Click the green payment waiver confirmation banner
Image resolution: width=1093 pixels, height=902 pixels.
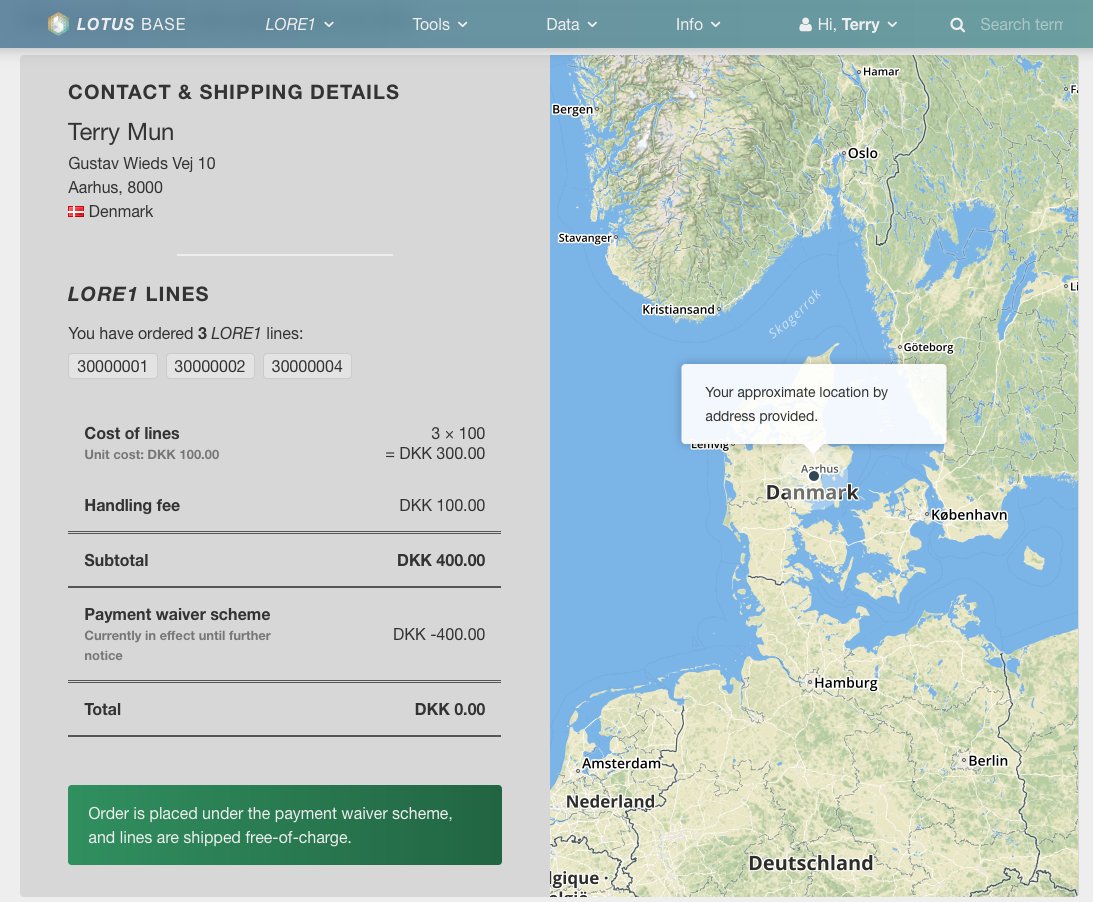pyautogui.click(x=284, y=825)
